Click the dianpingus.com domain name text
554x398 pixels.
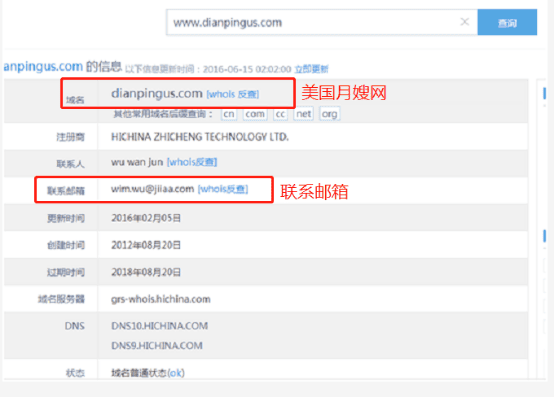(x=157, y=93)
